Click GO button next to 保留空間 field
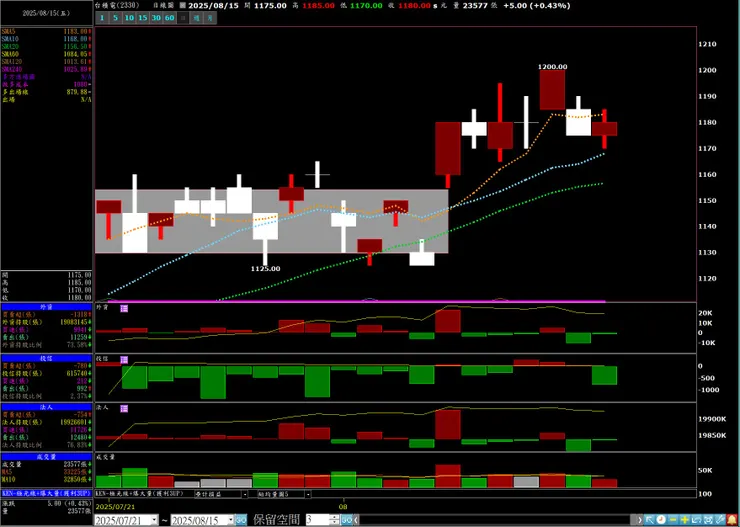 pyautogui.click(x=347, y=520)
